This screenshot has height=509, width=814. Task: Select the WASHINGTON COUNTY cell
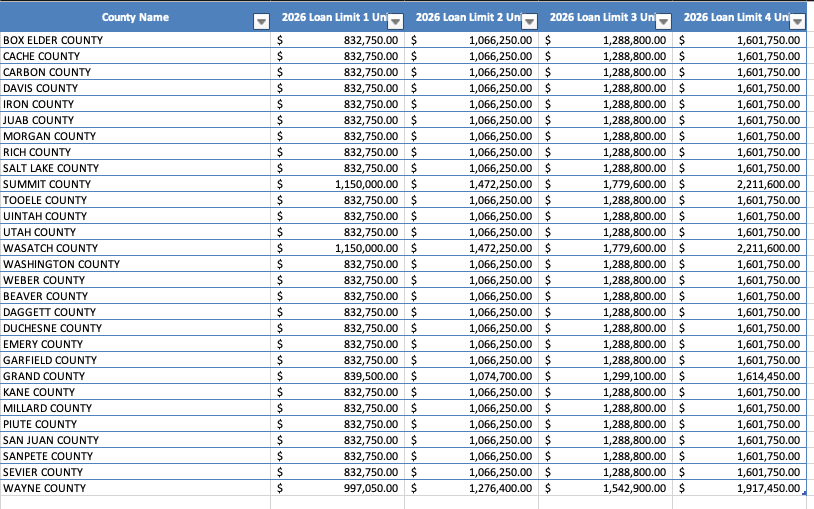(61, 264)
